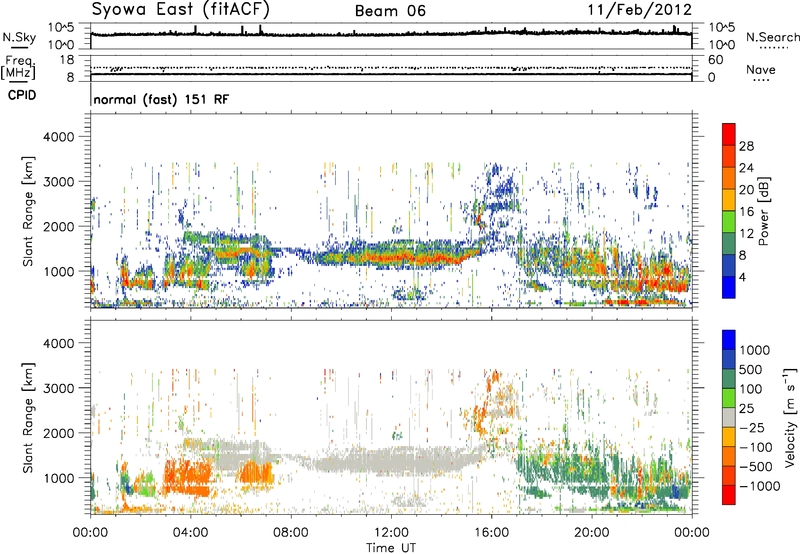Click the date "11/Feb/2012"
Viewport: 800px width, 554px height.
pyautogui.click(x=640, y=9)
